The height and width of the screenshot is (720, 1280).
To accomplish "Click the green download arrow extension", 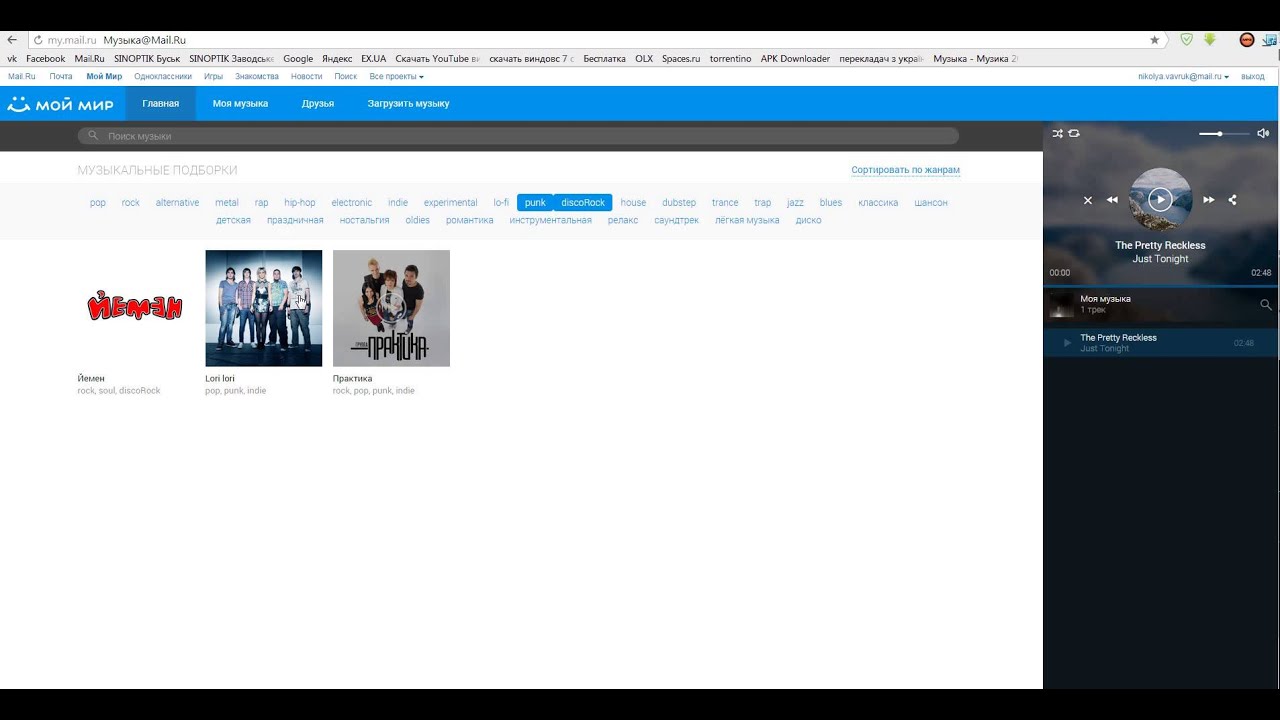I will pos(1209,40).
